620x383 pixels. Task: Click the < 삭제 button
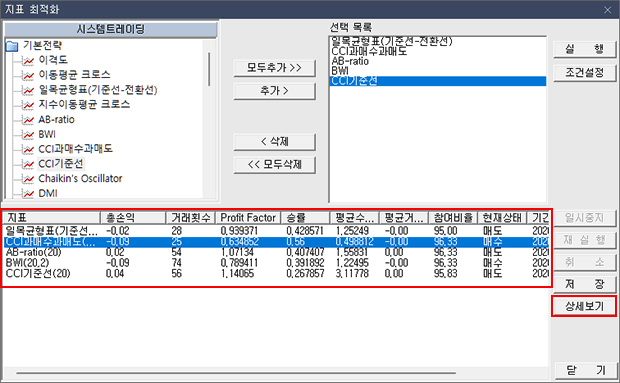274,142
